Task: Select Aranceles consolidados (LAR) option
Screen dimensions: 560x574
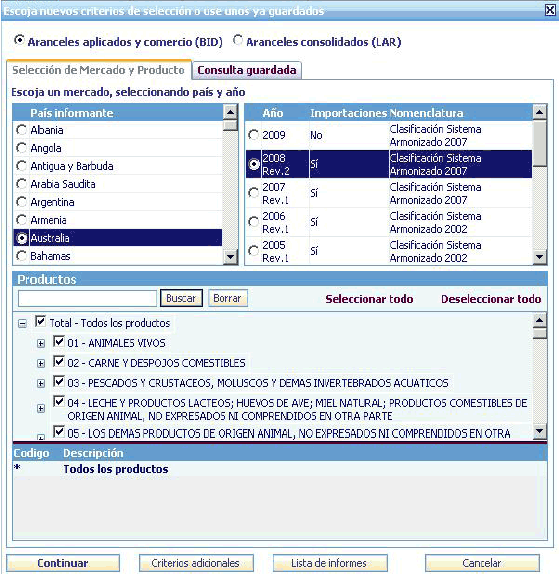Action: coord(238,40)
